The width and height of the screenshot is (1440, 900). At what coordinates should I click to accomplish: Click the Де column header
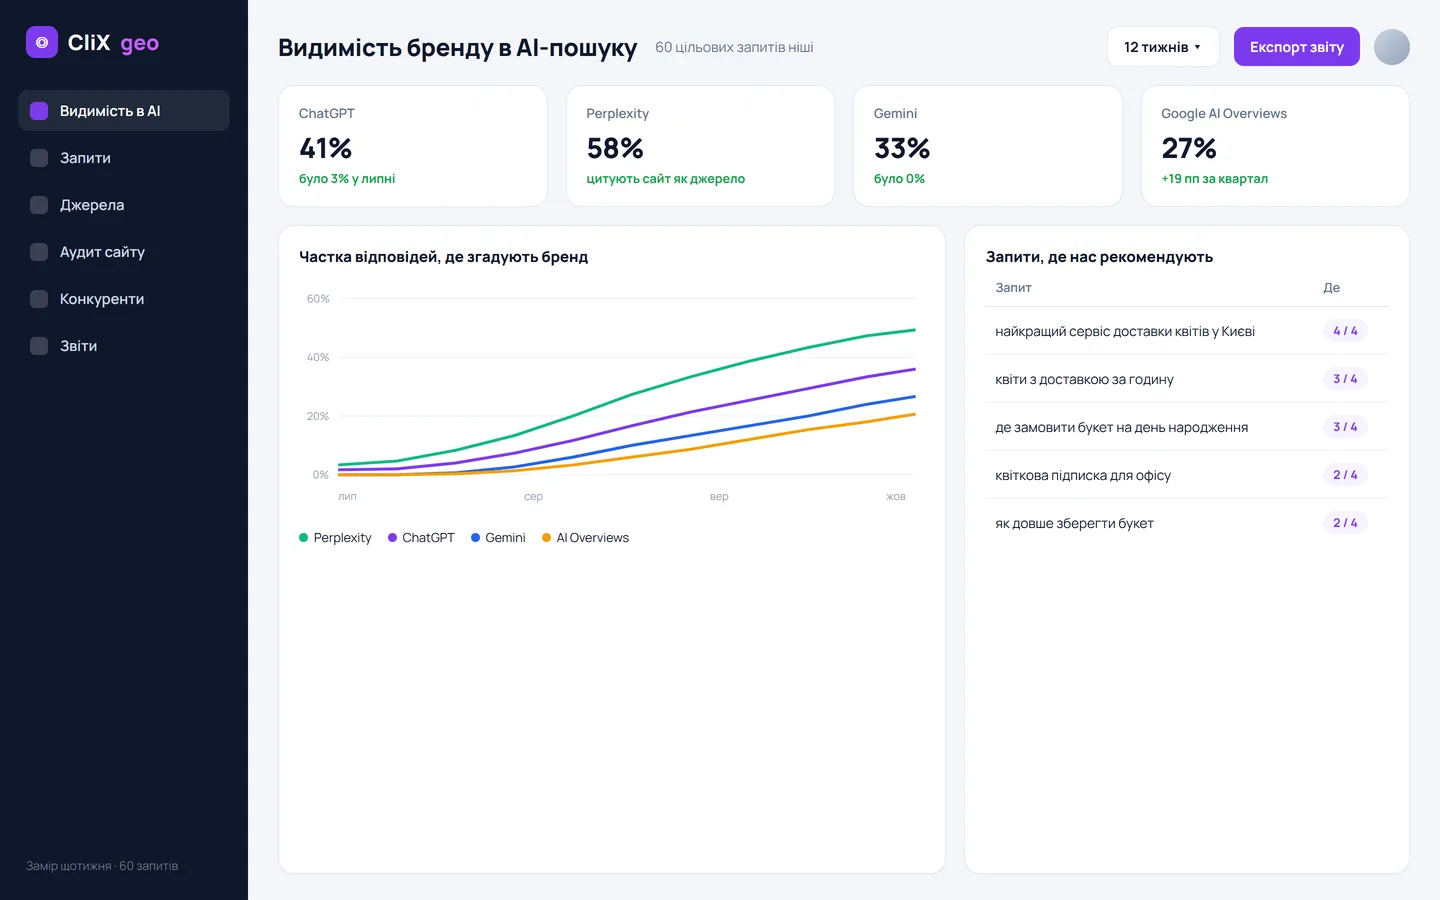click(x=1331, y=288)
